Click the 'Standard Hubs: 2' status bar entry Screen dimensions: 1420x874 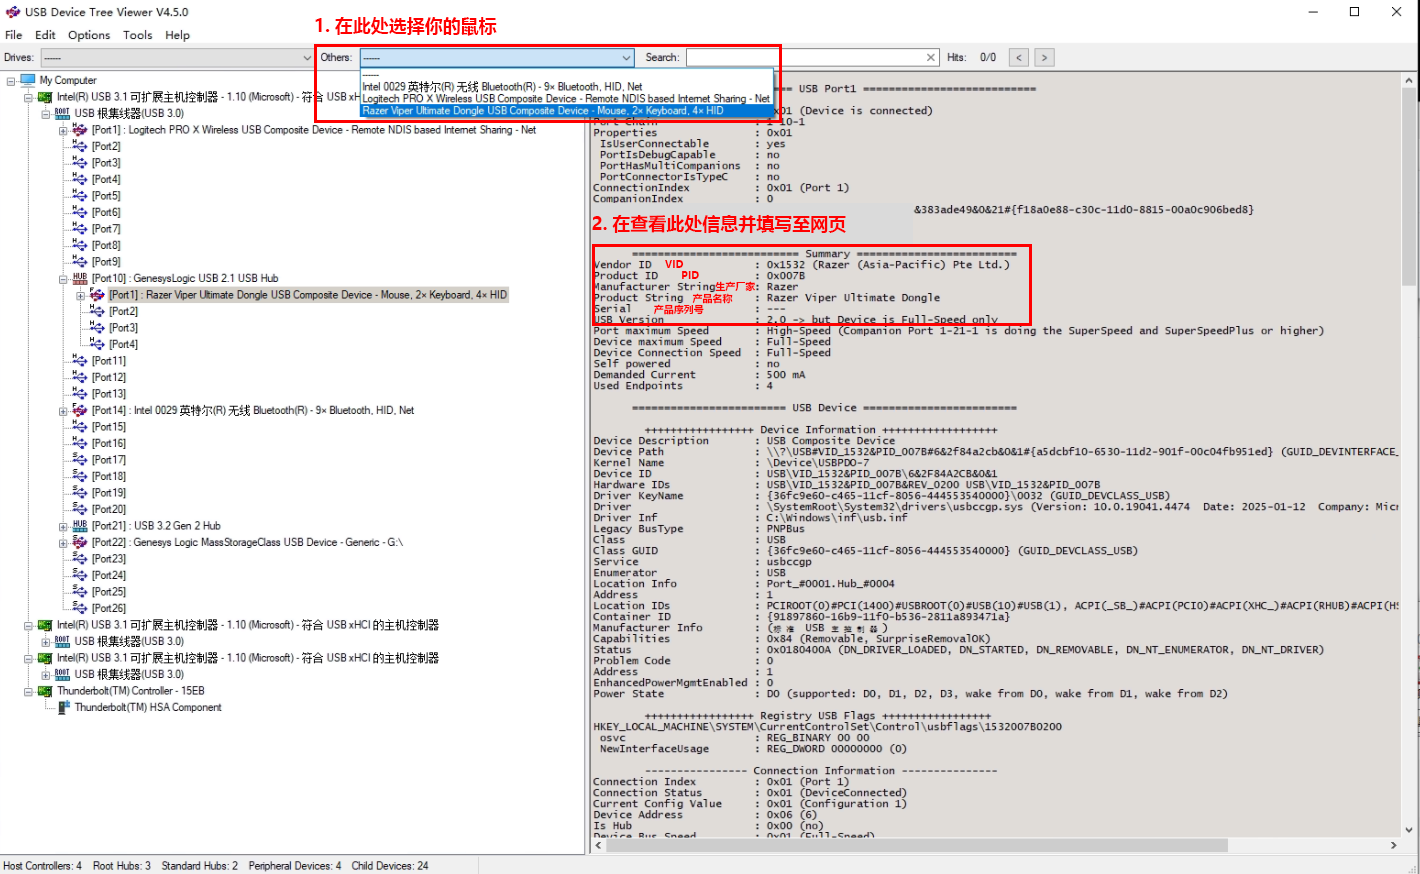tap(200, 866)
